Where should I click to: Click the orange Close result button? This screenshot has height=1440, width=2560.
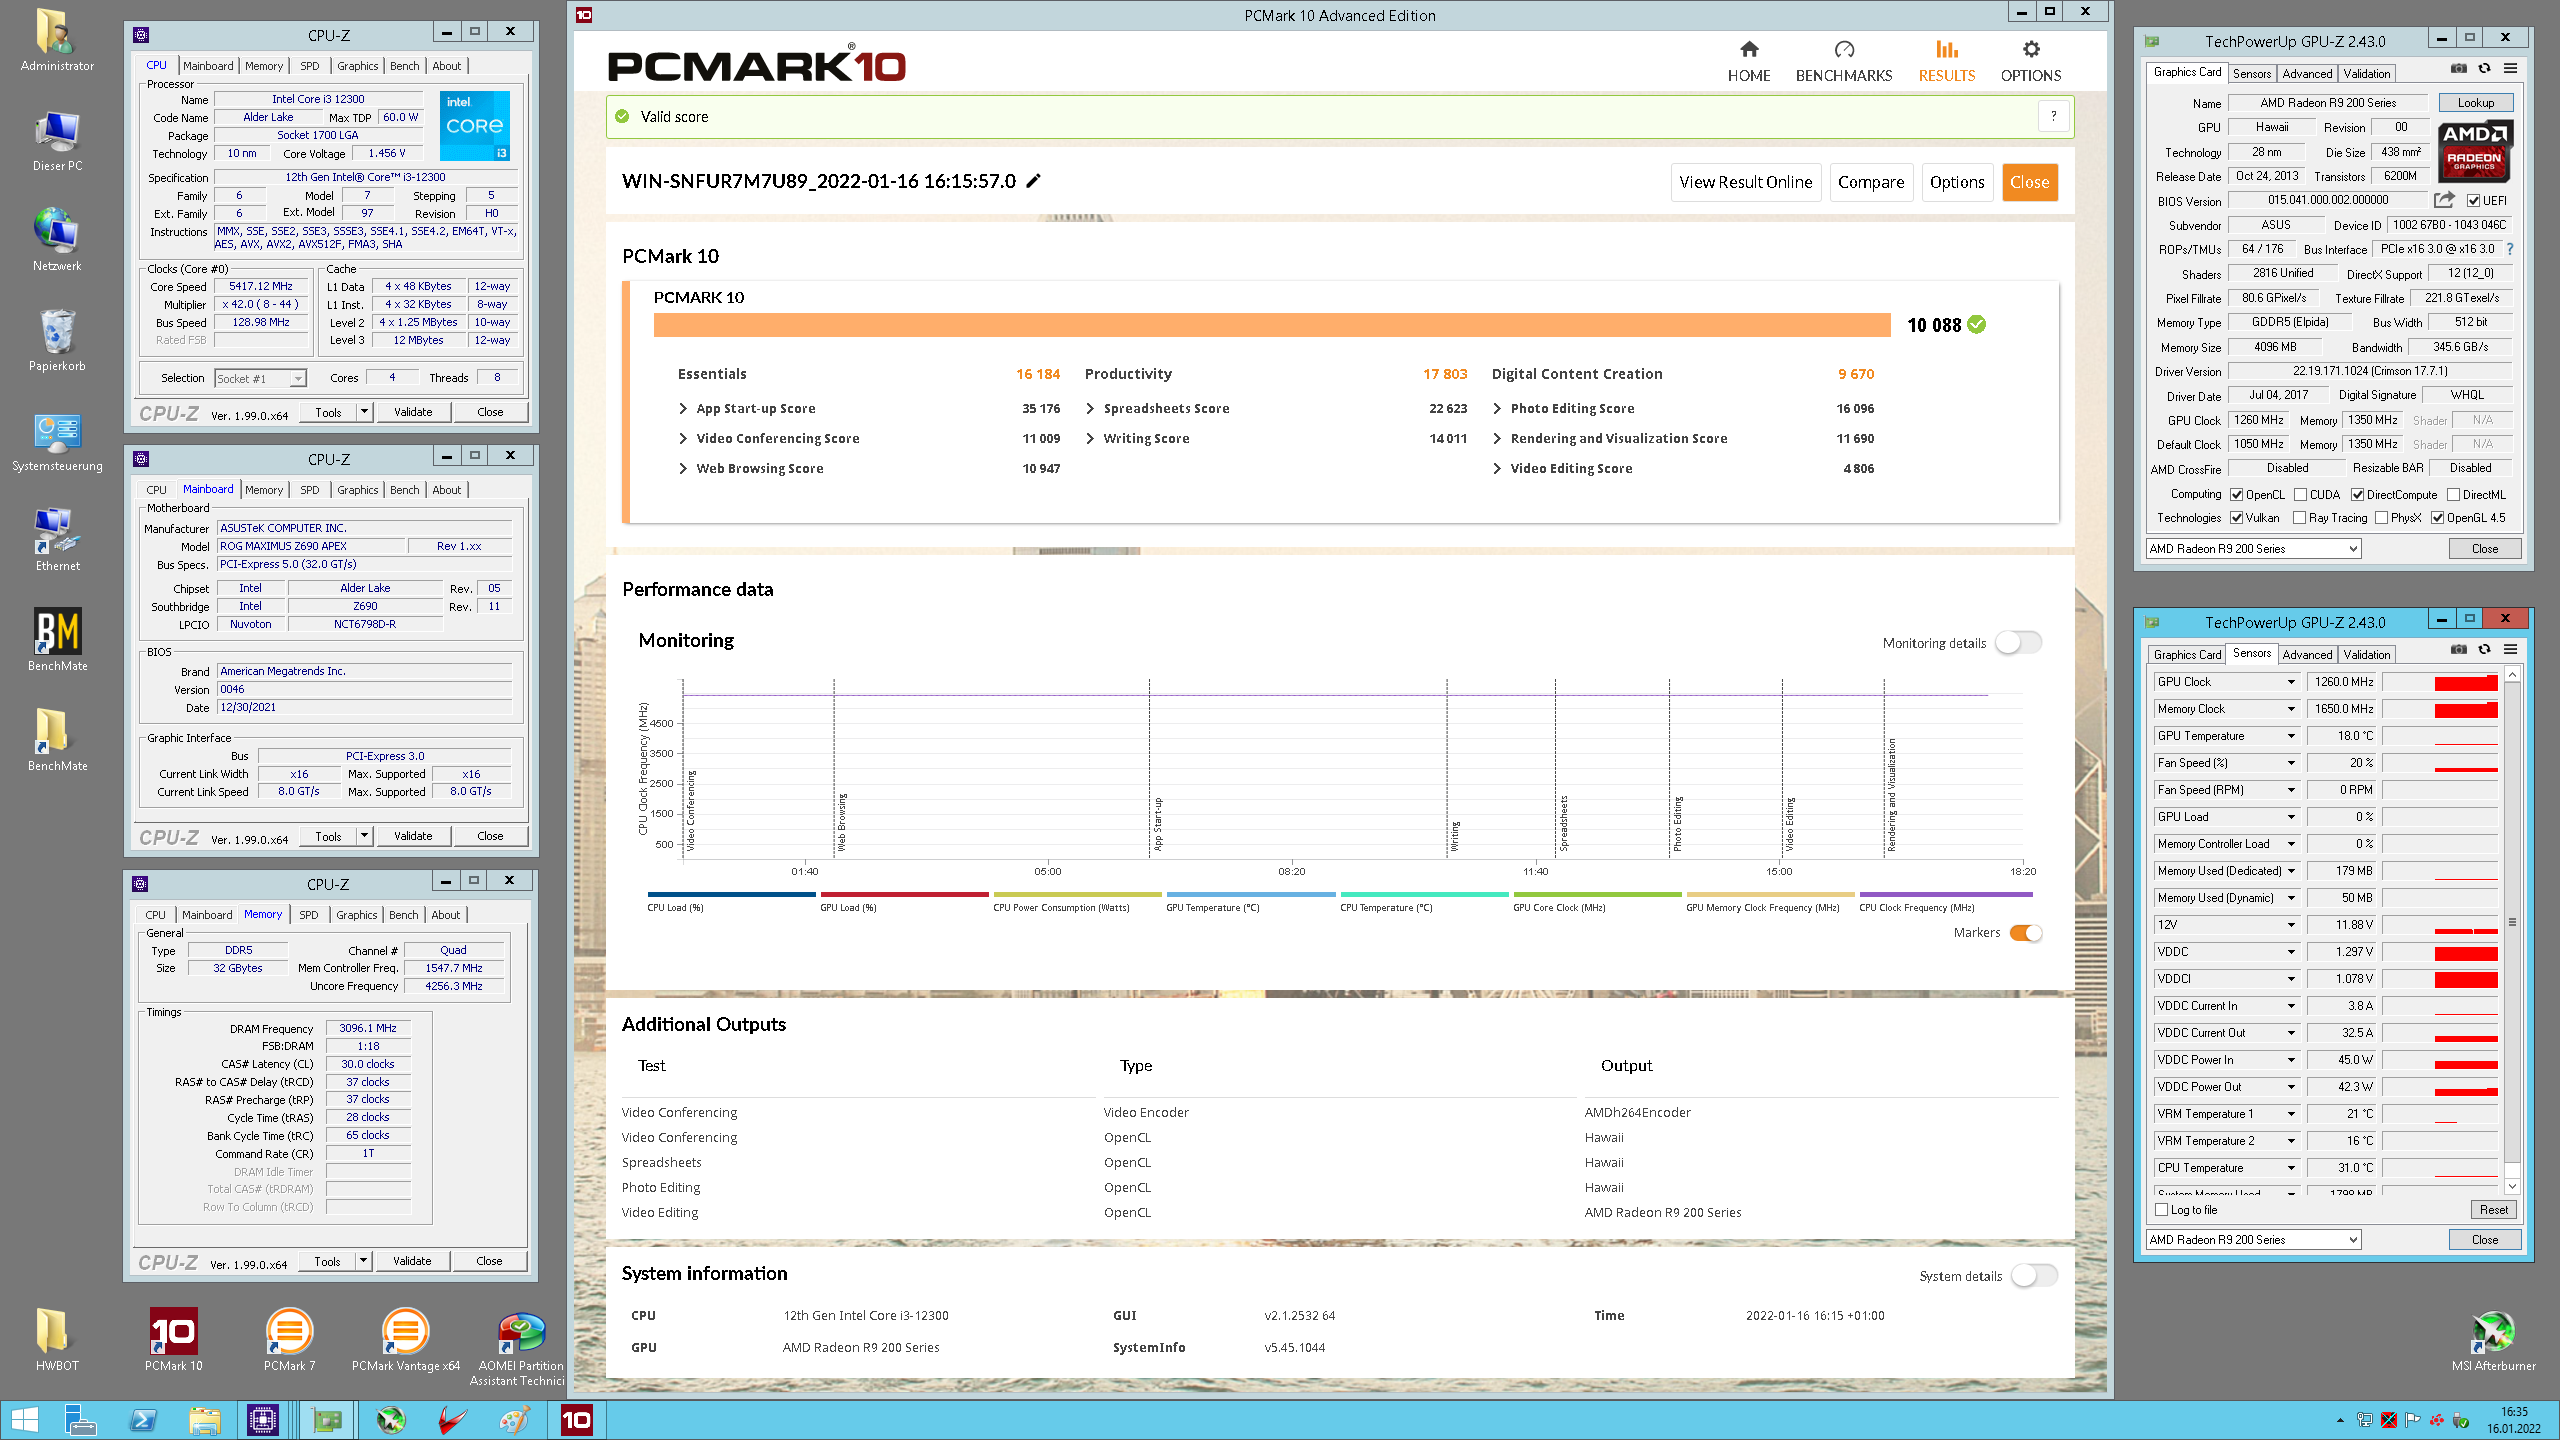[x=2029, y=182]
